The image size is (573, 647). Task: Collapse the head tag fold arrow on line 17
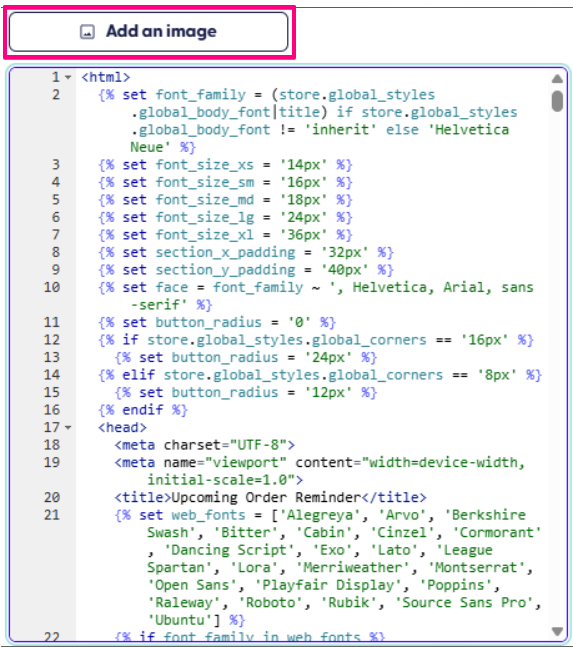[x=68, y=427]
